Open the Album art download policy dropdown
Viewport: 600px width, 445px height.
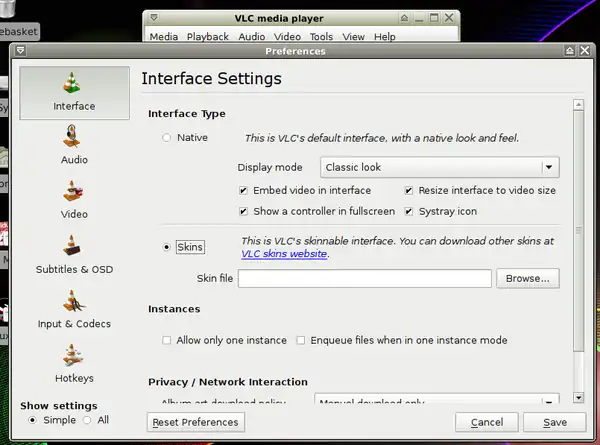click(x=548, y=401)
